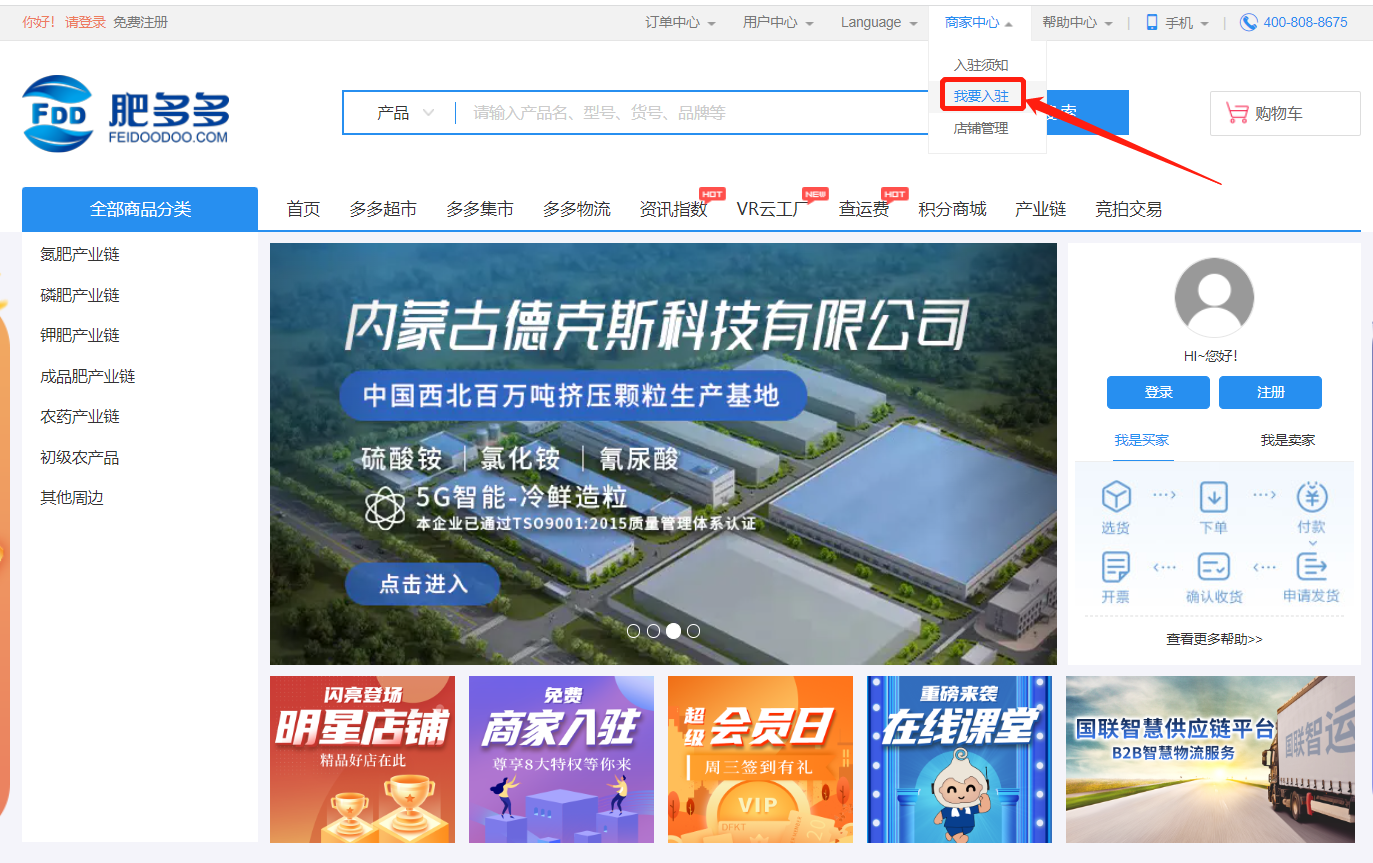Select 初级农产品 category
This screenshot has height=863, width=1373.
(x=80, y=457)
